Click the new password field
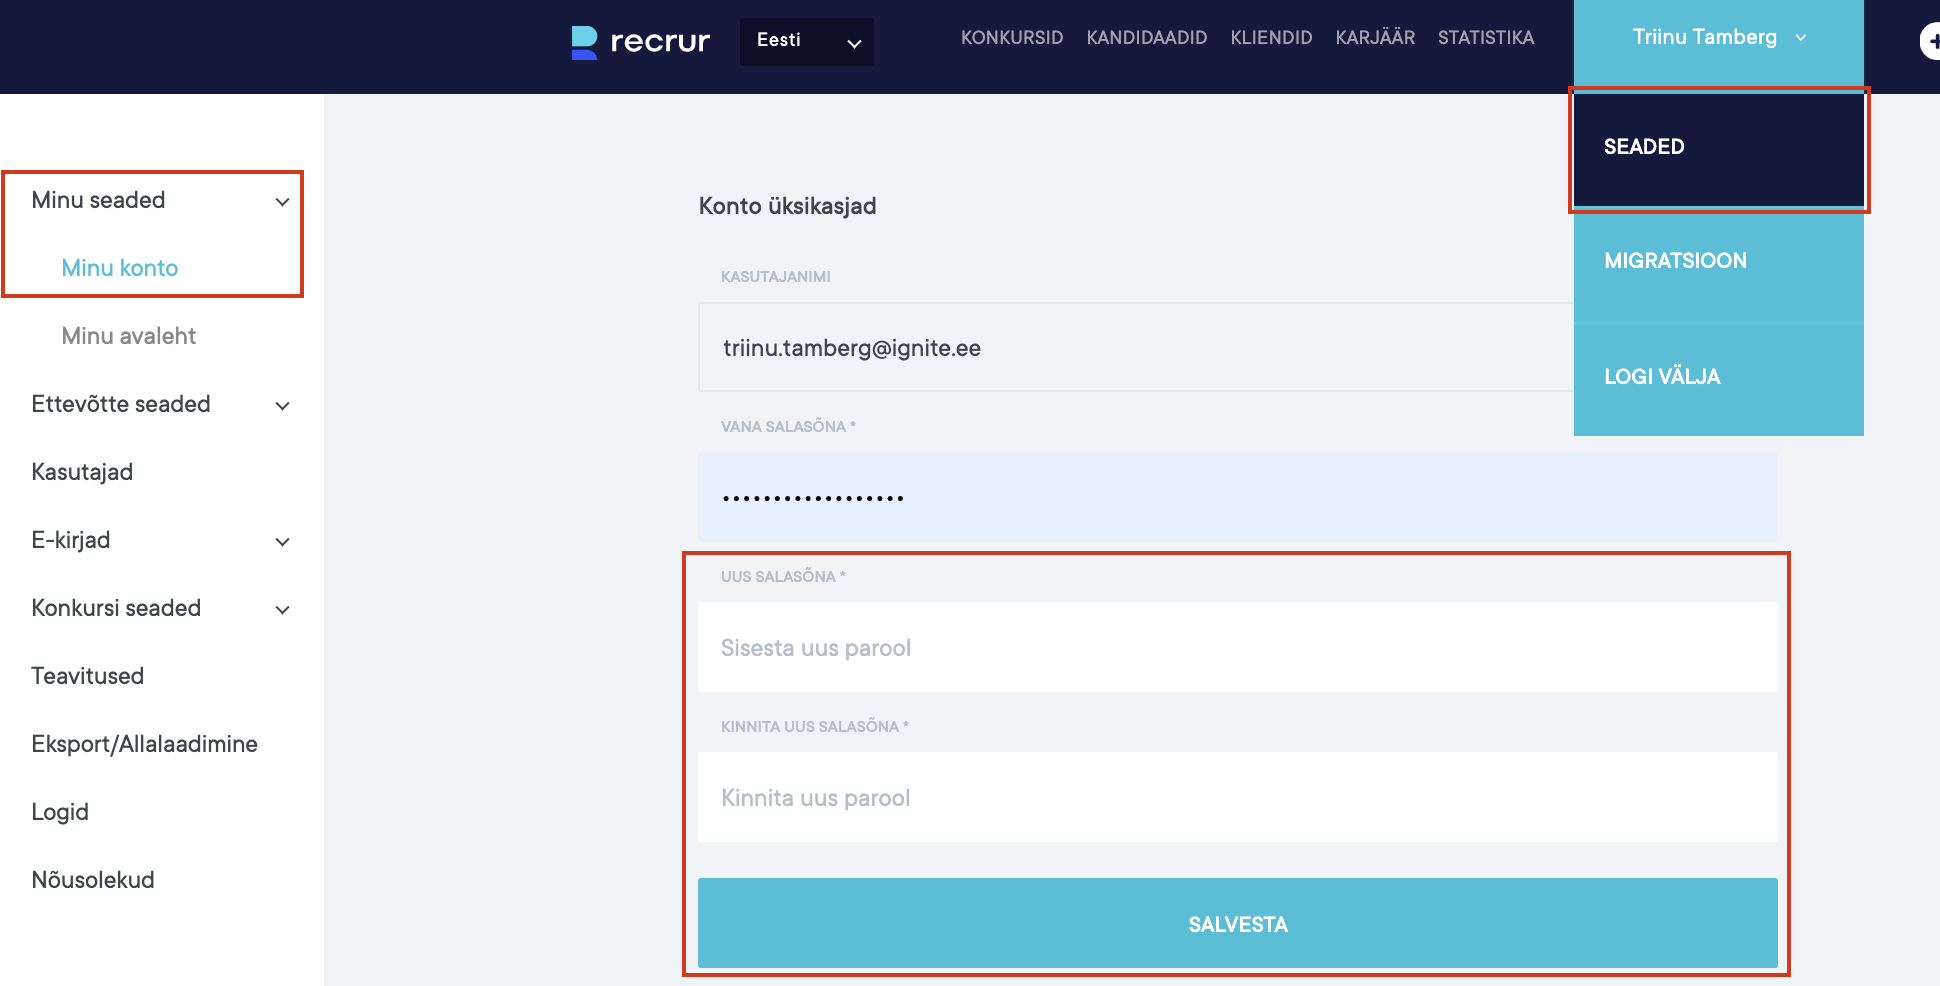 pos(1237,648)
